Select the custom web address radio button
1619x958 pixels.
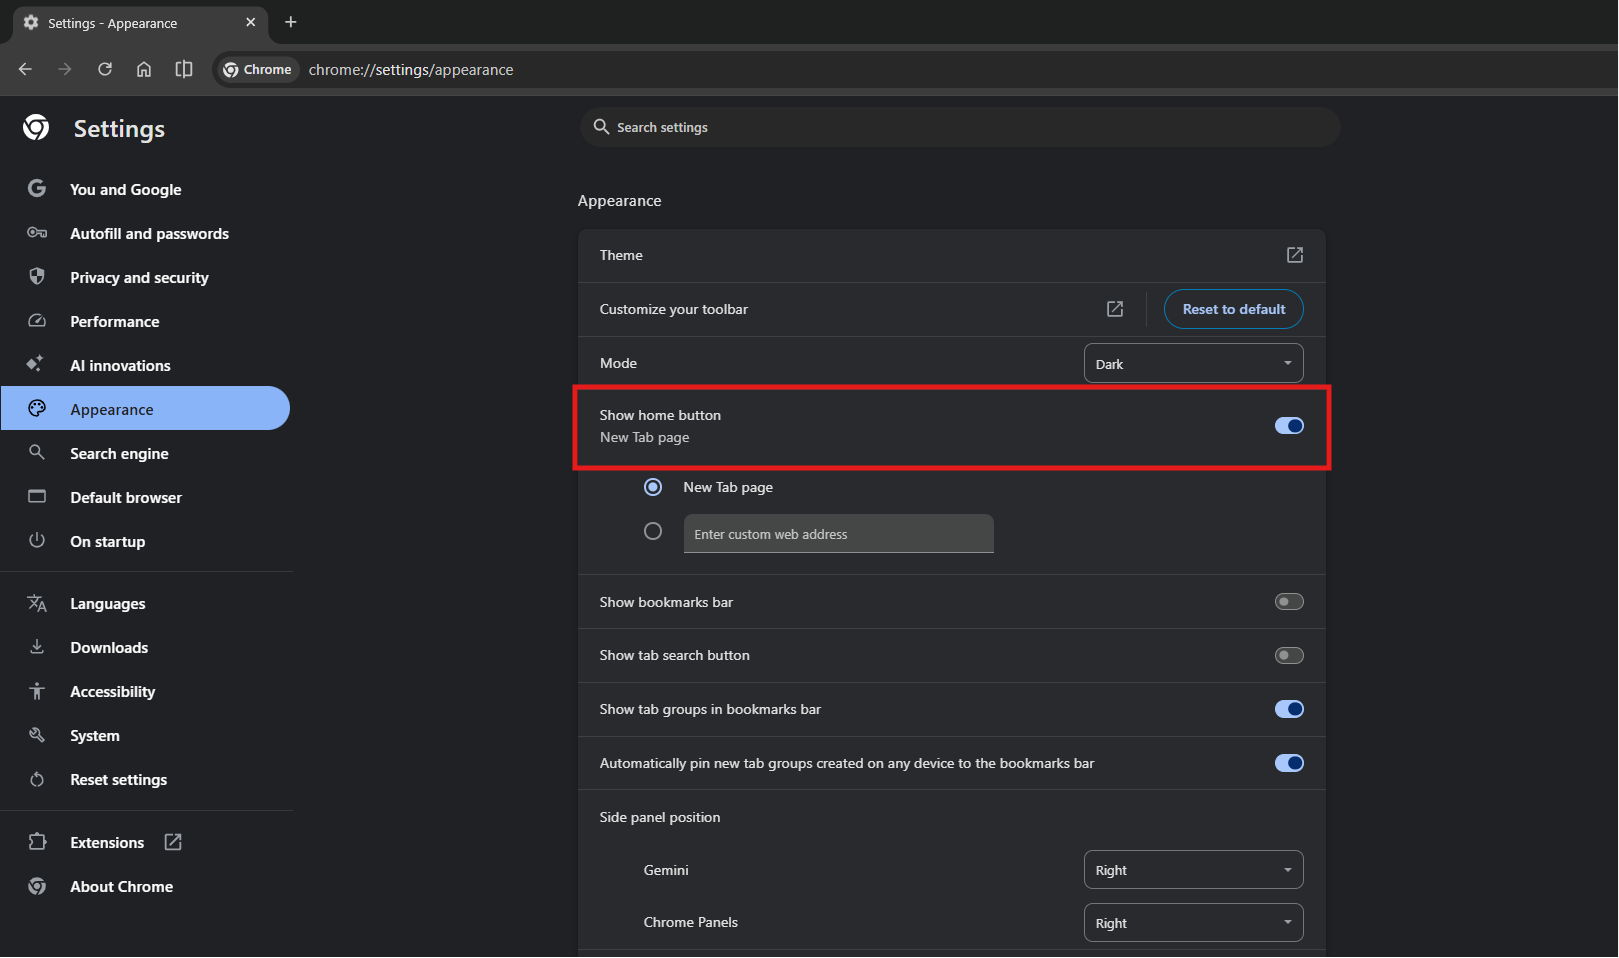coord(653,531)
